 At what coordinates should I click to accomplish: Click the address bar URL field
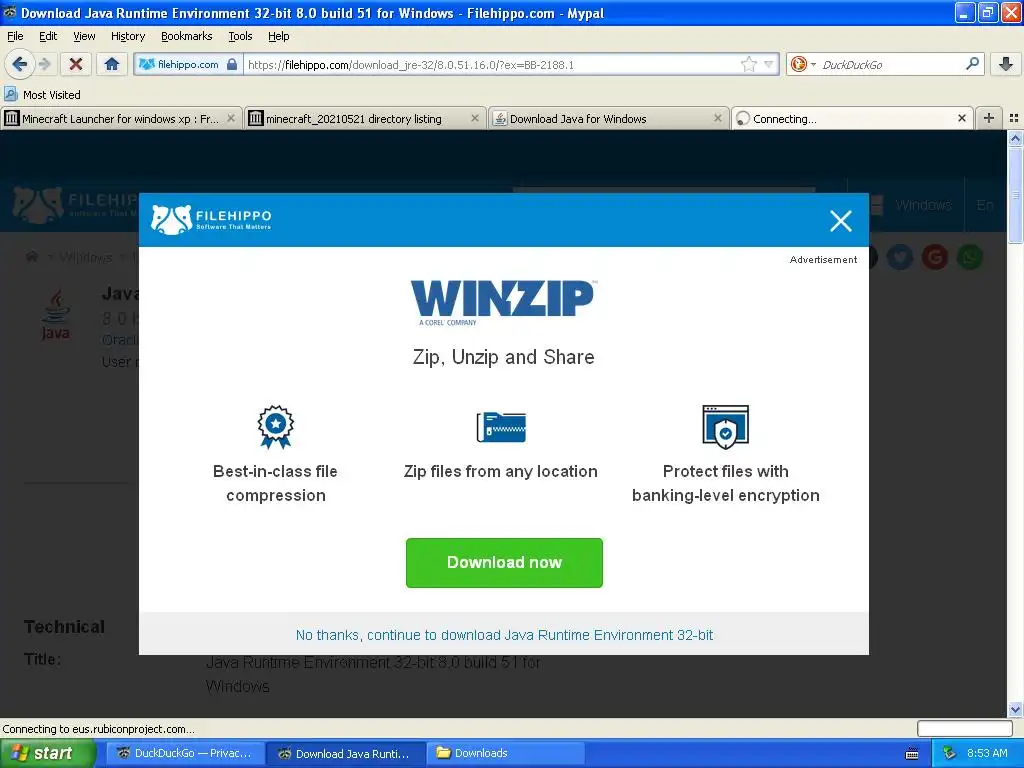point(490,64)
